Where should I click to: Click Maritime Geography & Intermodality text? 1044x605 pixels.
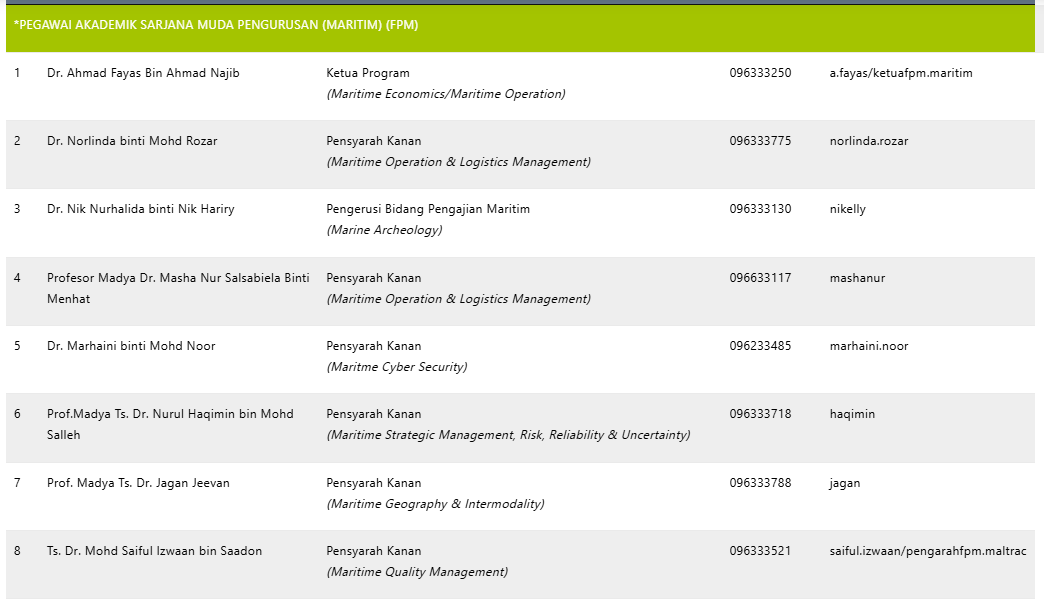click(435, 504)
